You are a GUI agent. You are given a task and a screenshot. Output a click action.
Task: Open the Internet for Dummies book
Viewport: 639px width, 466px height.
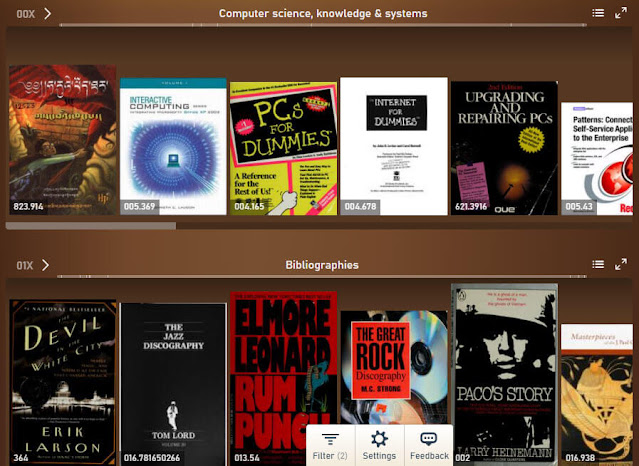394,146
